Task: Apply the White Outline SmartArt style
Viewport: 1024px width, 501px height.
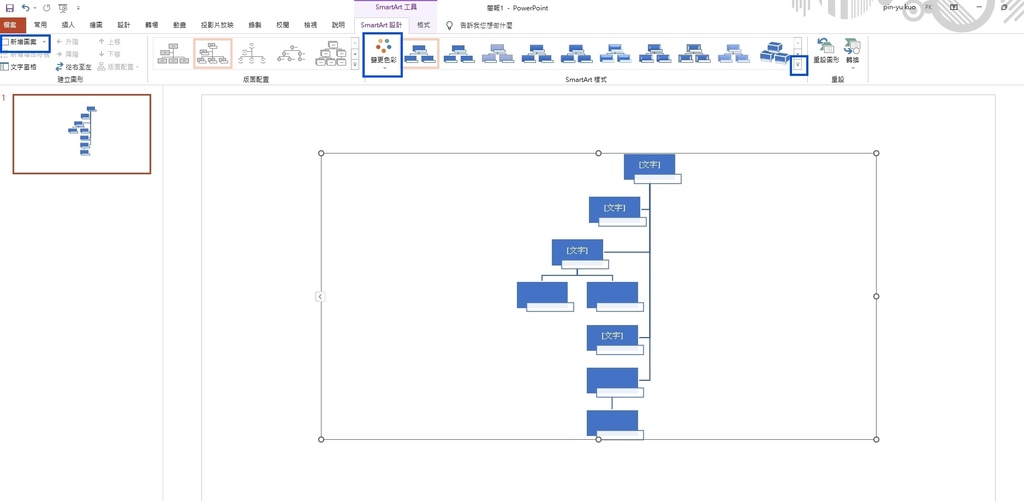Action: [x=459, y=54]
